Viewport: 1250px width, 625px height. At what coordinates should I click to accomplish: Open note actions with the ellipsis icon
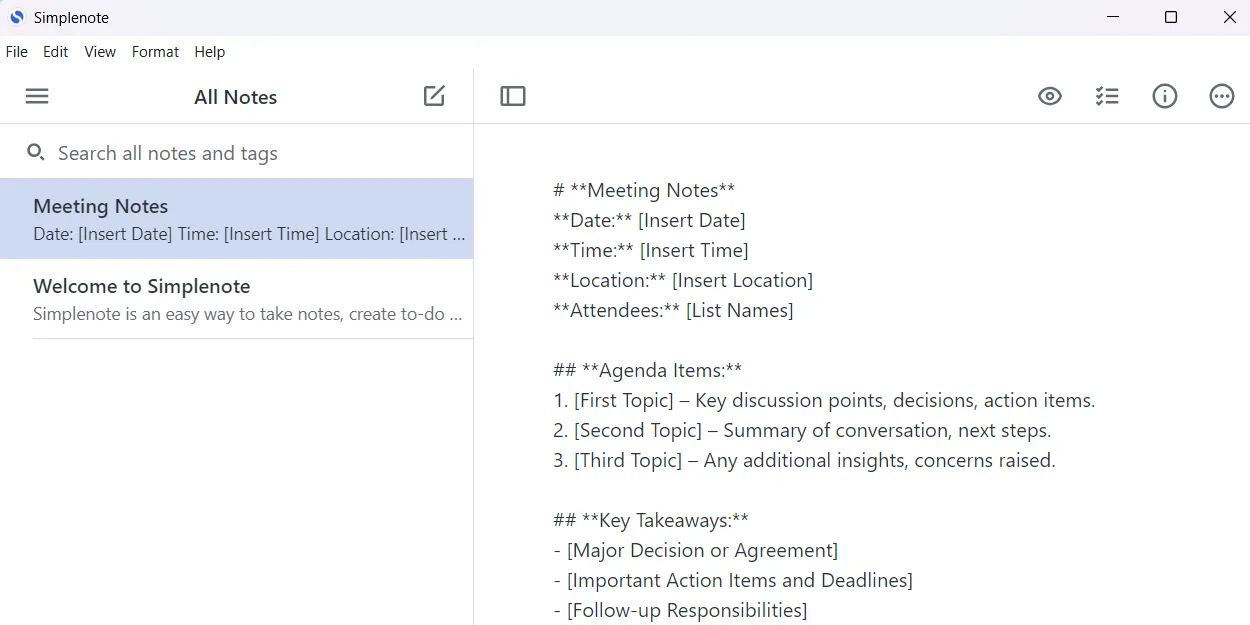[x=1222, y=96]
